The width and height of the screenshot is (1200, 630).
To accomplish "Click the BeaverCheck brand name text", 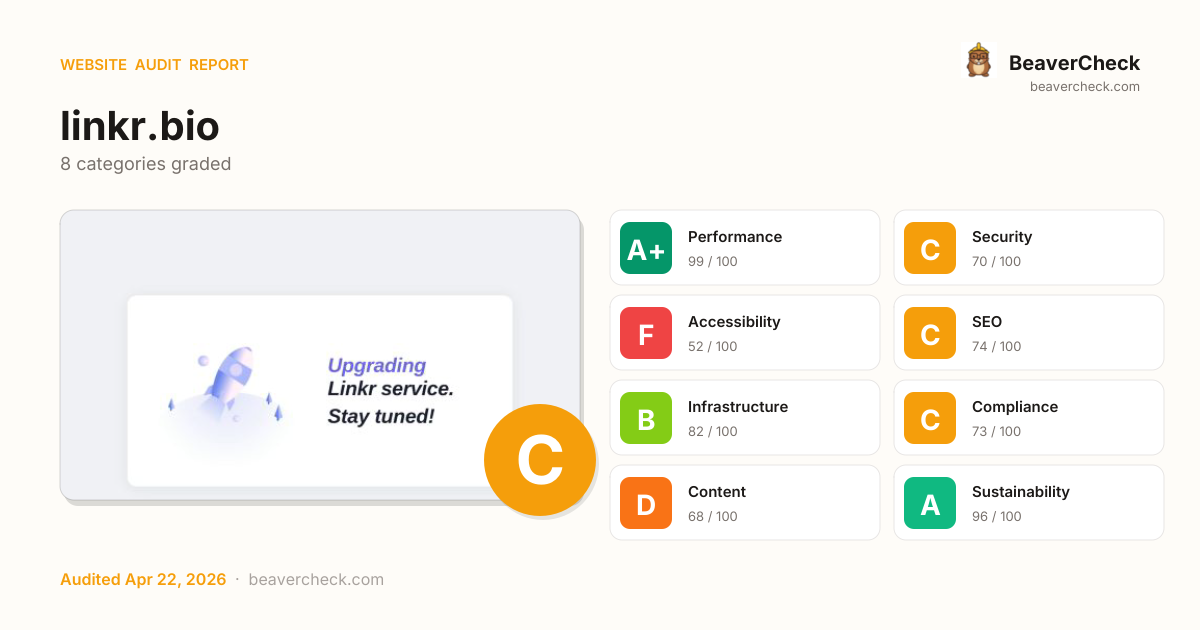I will (x=1074, y=63).
